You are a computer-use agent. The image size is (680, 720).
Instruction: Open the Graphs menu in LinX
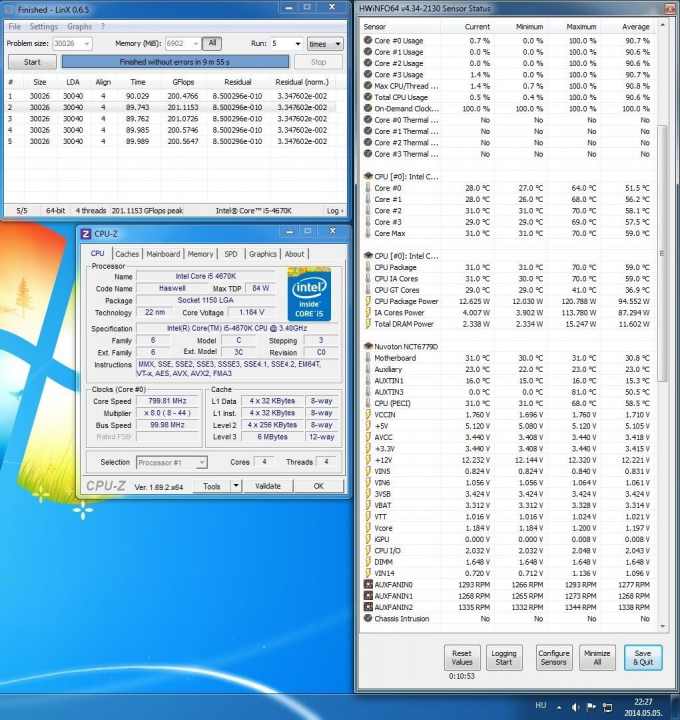coord(79,27)
